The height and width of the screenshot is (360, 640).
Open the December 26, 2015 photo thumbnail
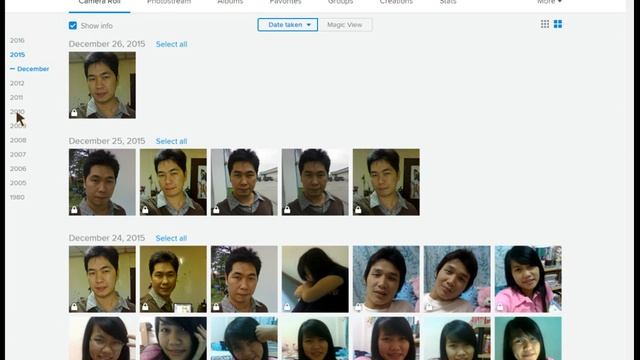[102, 85]
